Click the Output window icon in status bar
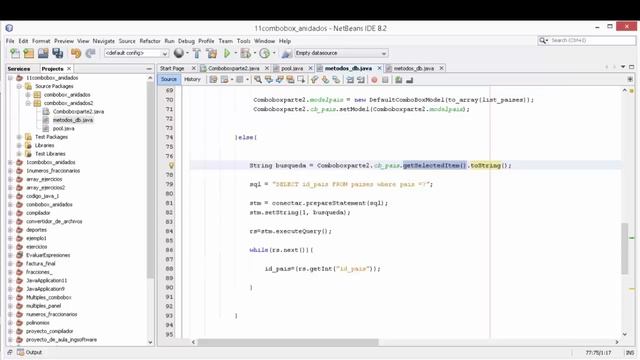640x360 pixels. coord(20,352)
